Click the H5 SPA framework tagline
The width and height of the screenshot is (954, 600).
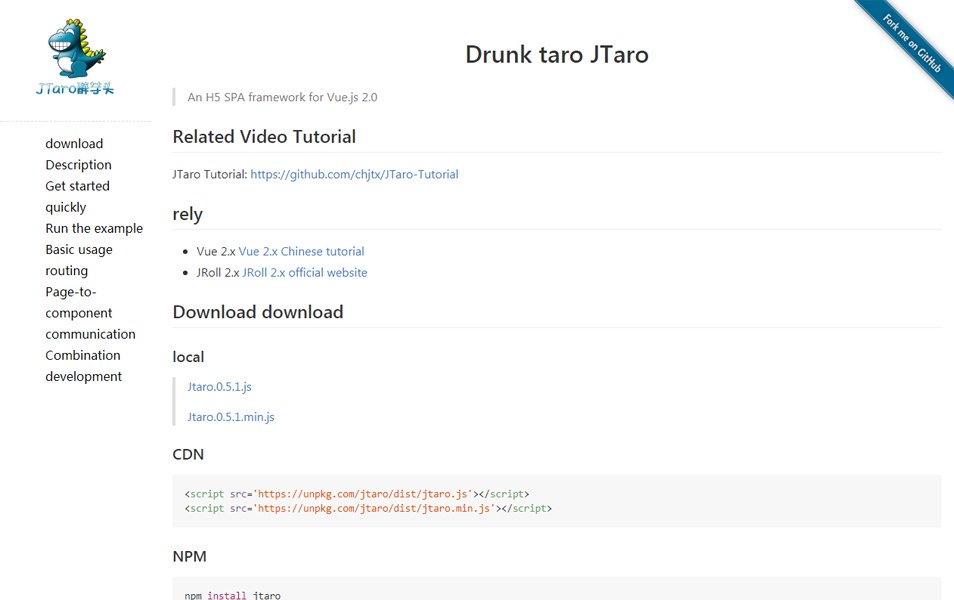[x=282, y=97]
